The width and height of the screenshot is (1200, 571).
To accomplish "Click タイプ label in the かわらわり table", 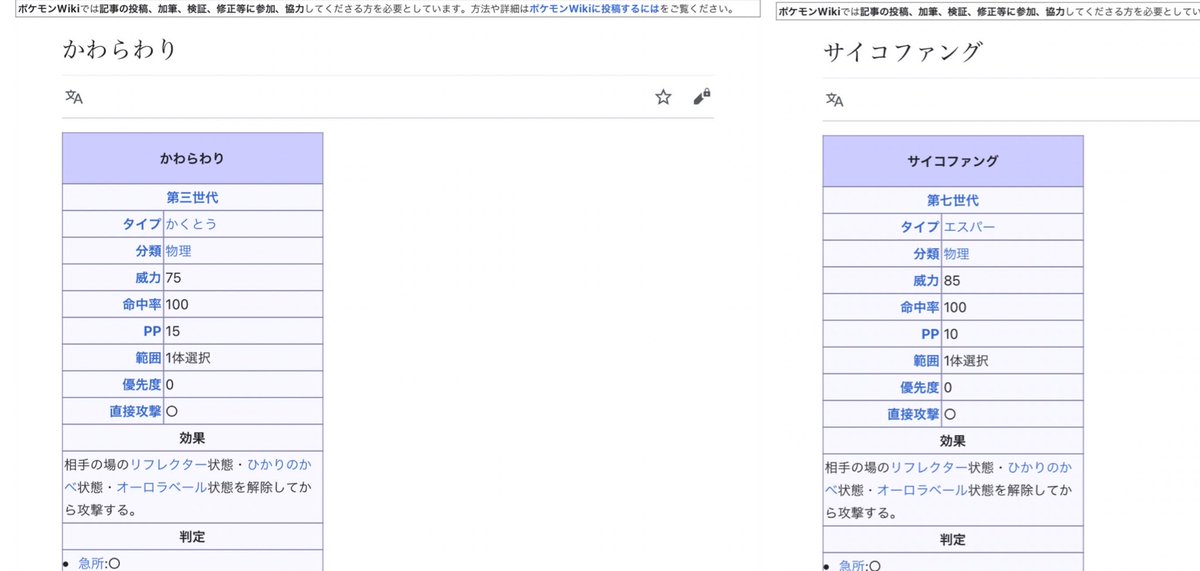I will coord(142,224).
